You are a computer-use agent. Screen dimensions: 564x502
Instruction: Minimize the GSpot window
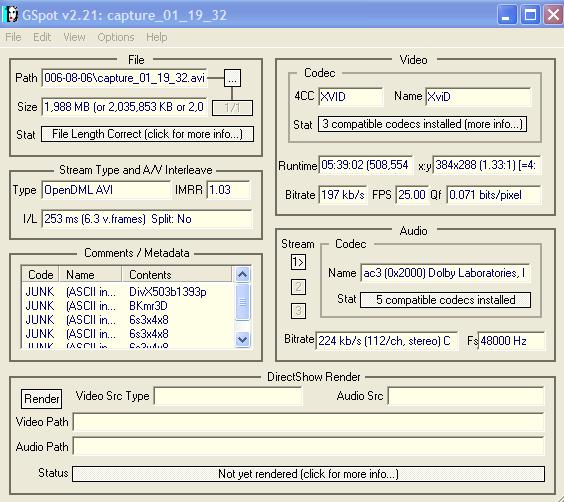click(x=507, y=15)
